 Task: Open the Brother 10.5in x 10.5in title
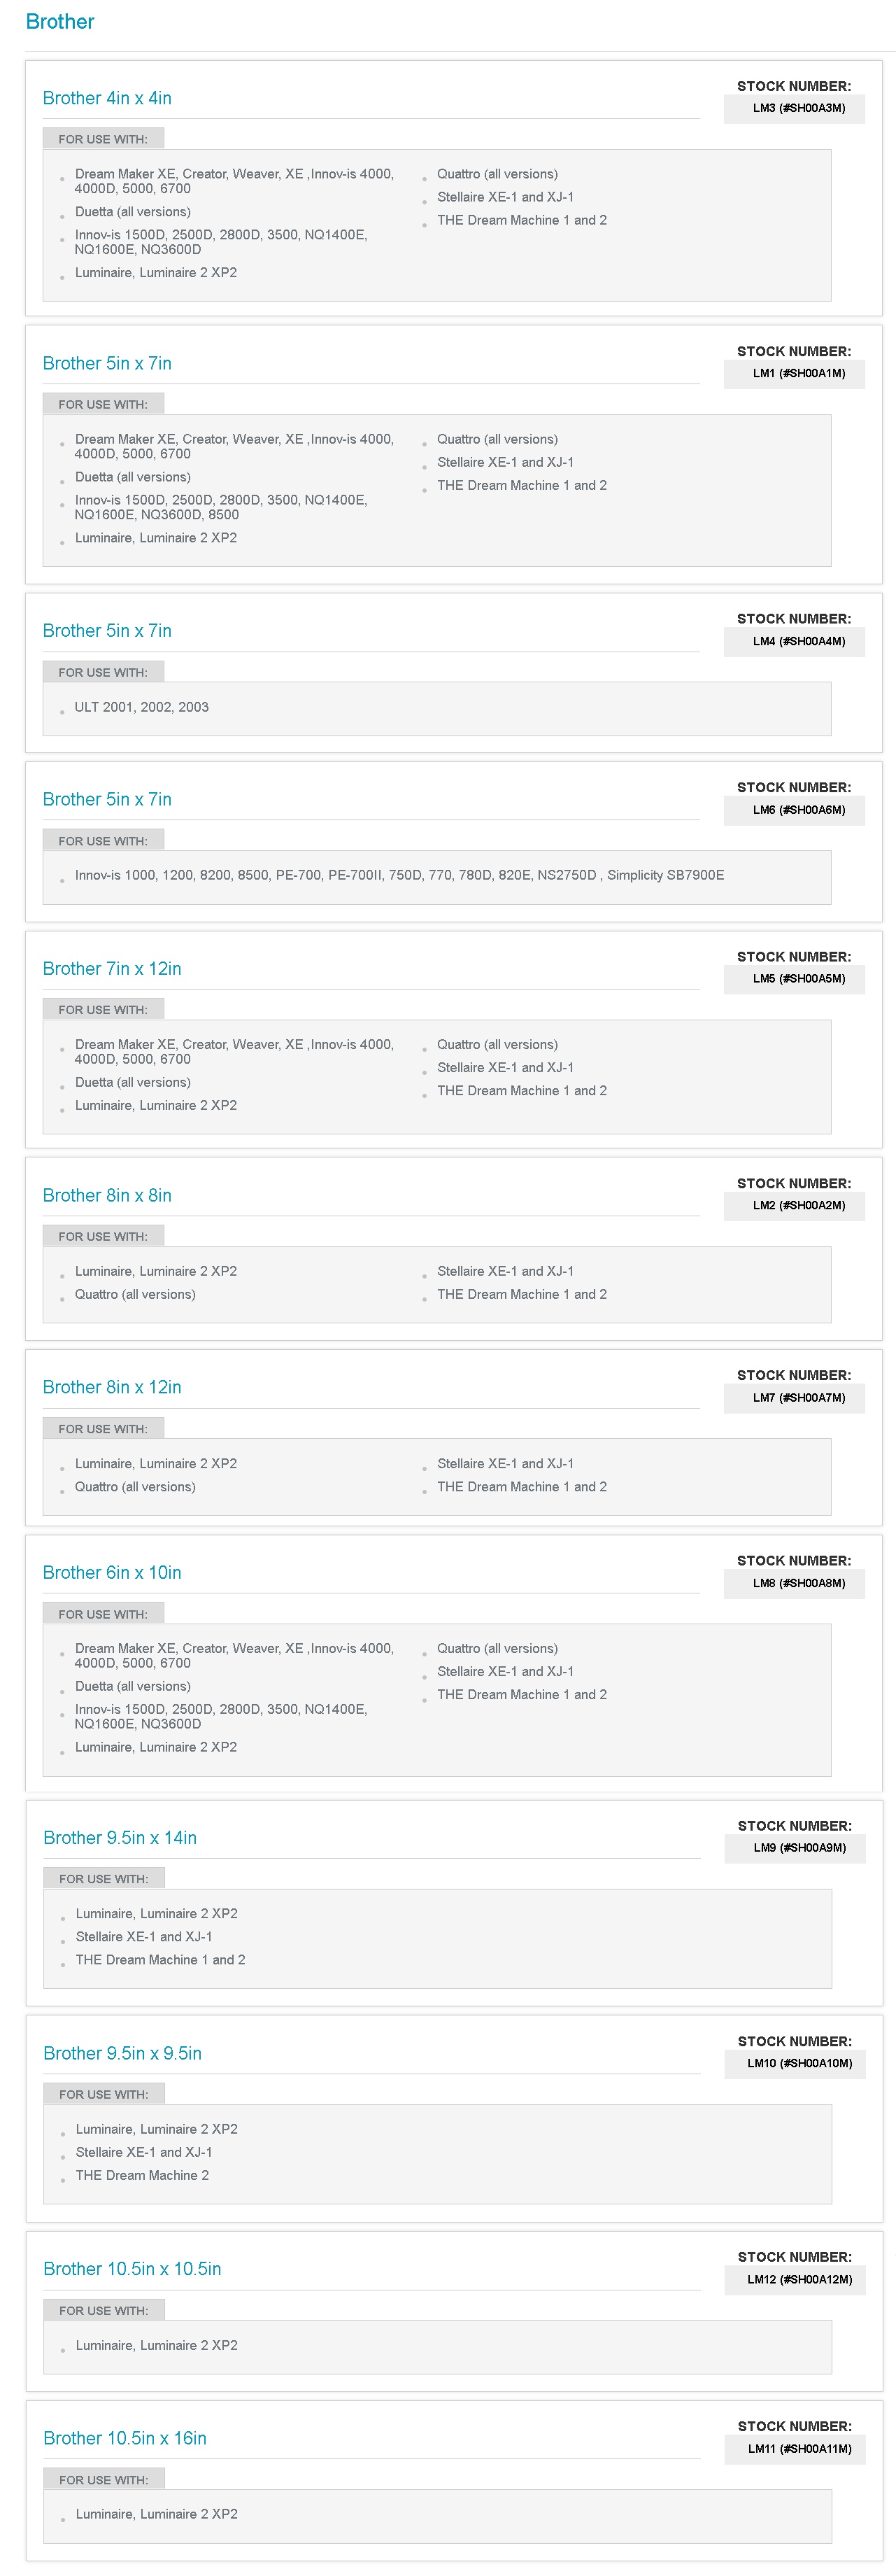point(132,2270)
